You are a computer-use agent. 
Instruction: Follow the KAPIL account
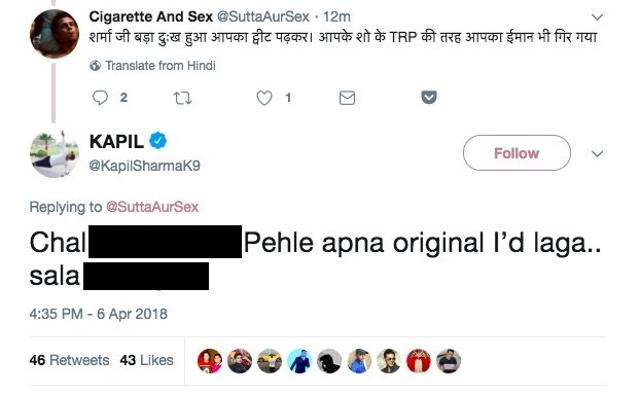(517, 153)
